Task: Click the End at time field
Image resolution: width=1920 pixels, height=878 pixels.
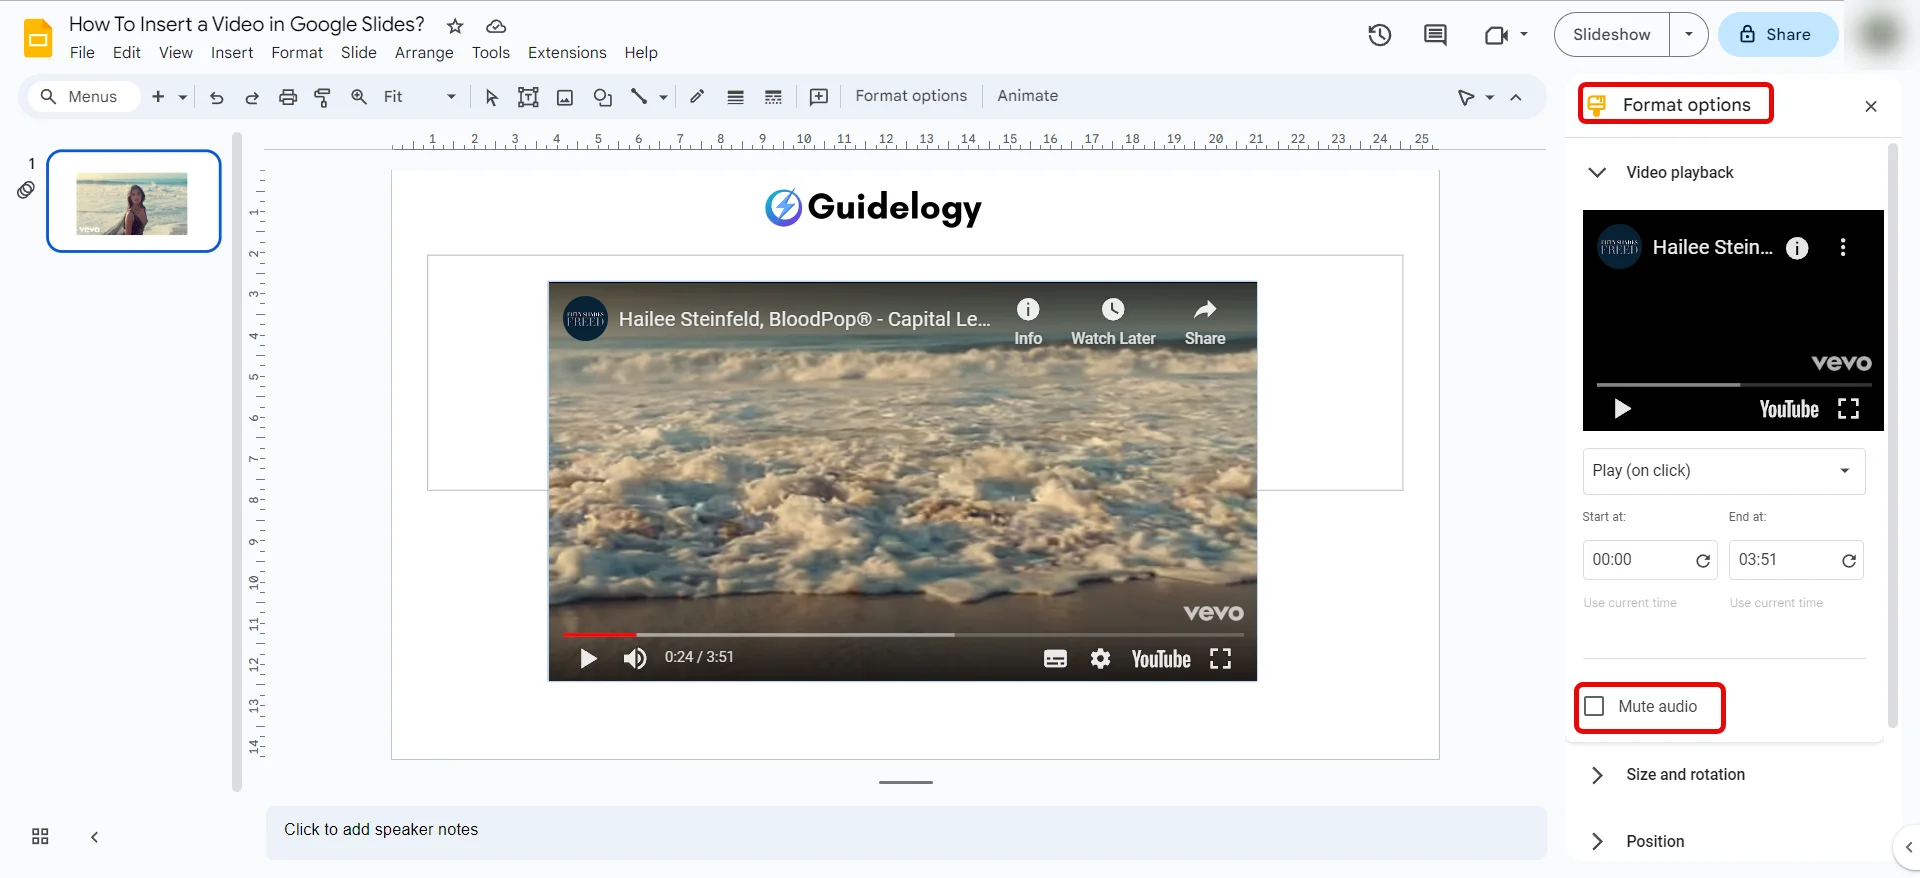Action: pyautogui.click(x=1796, y=560)
